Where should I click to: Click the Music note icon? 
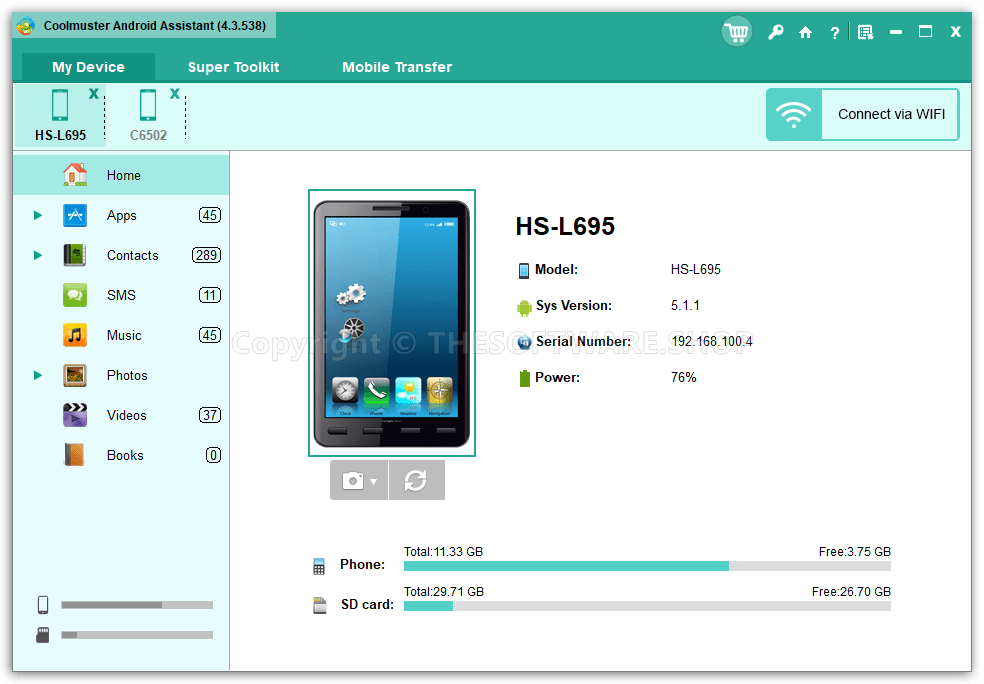click(x=75, y=335)
